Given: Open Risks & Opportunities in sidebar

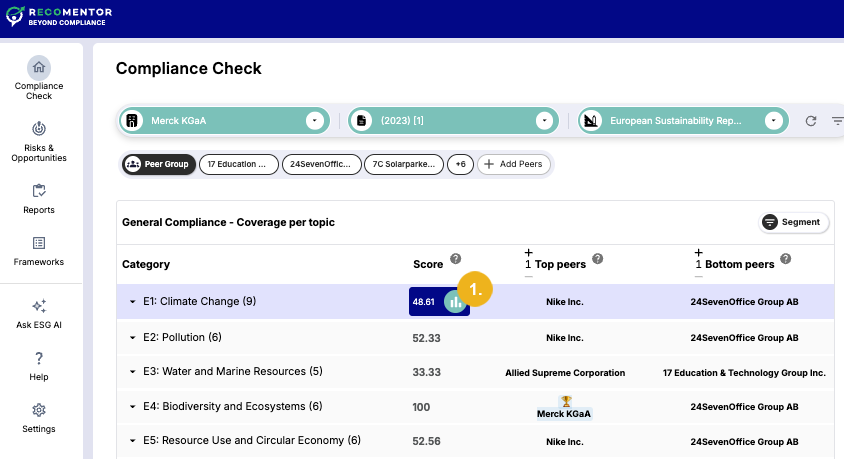Looking at the screenshot, I should pos(39,141).
